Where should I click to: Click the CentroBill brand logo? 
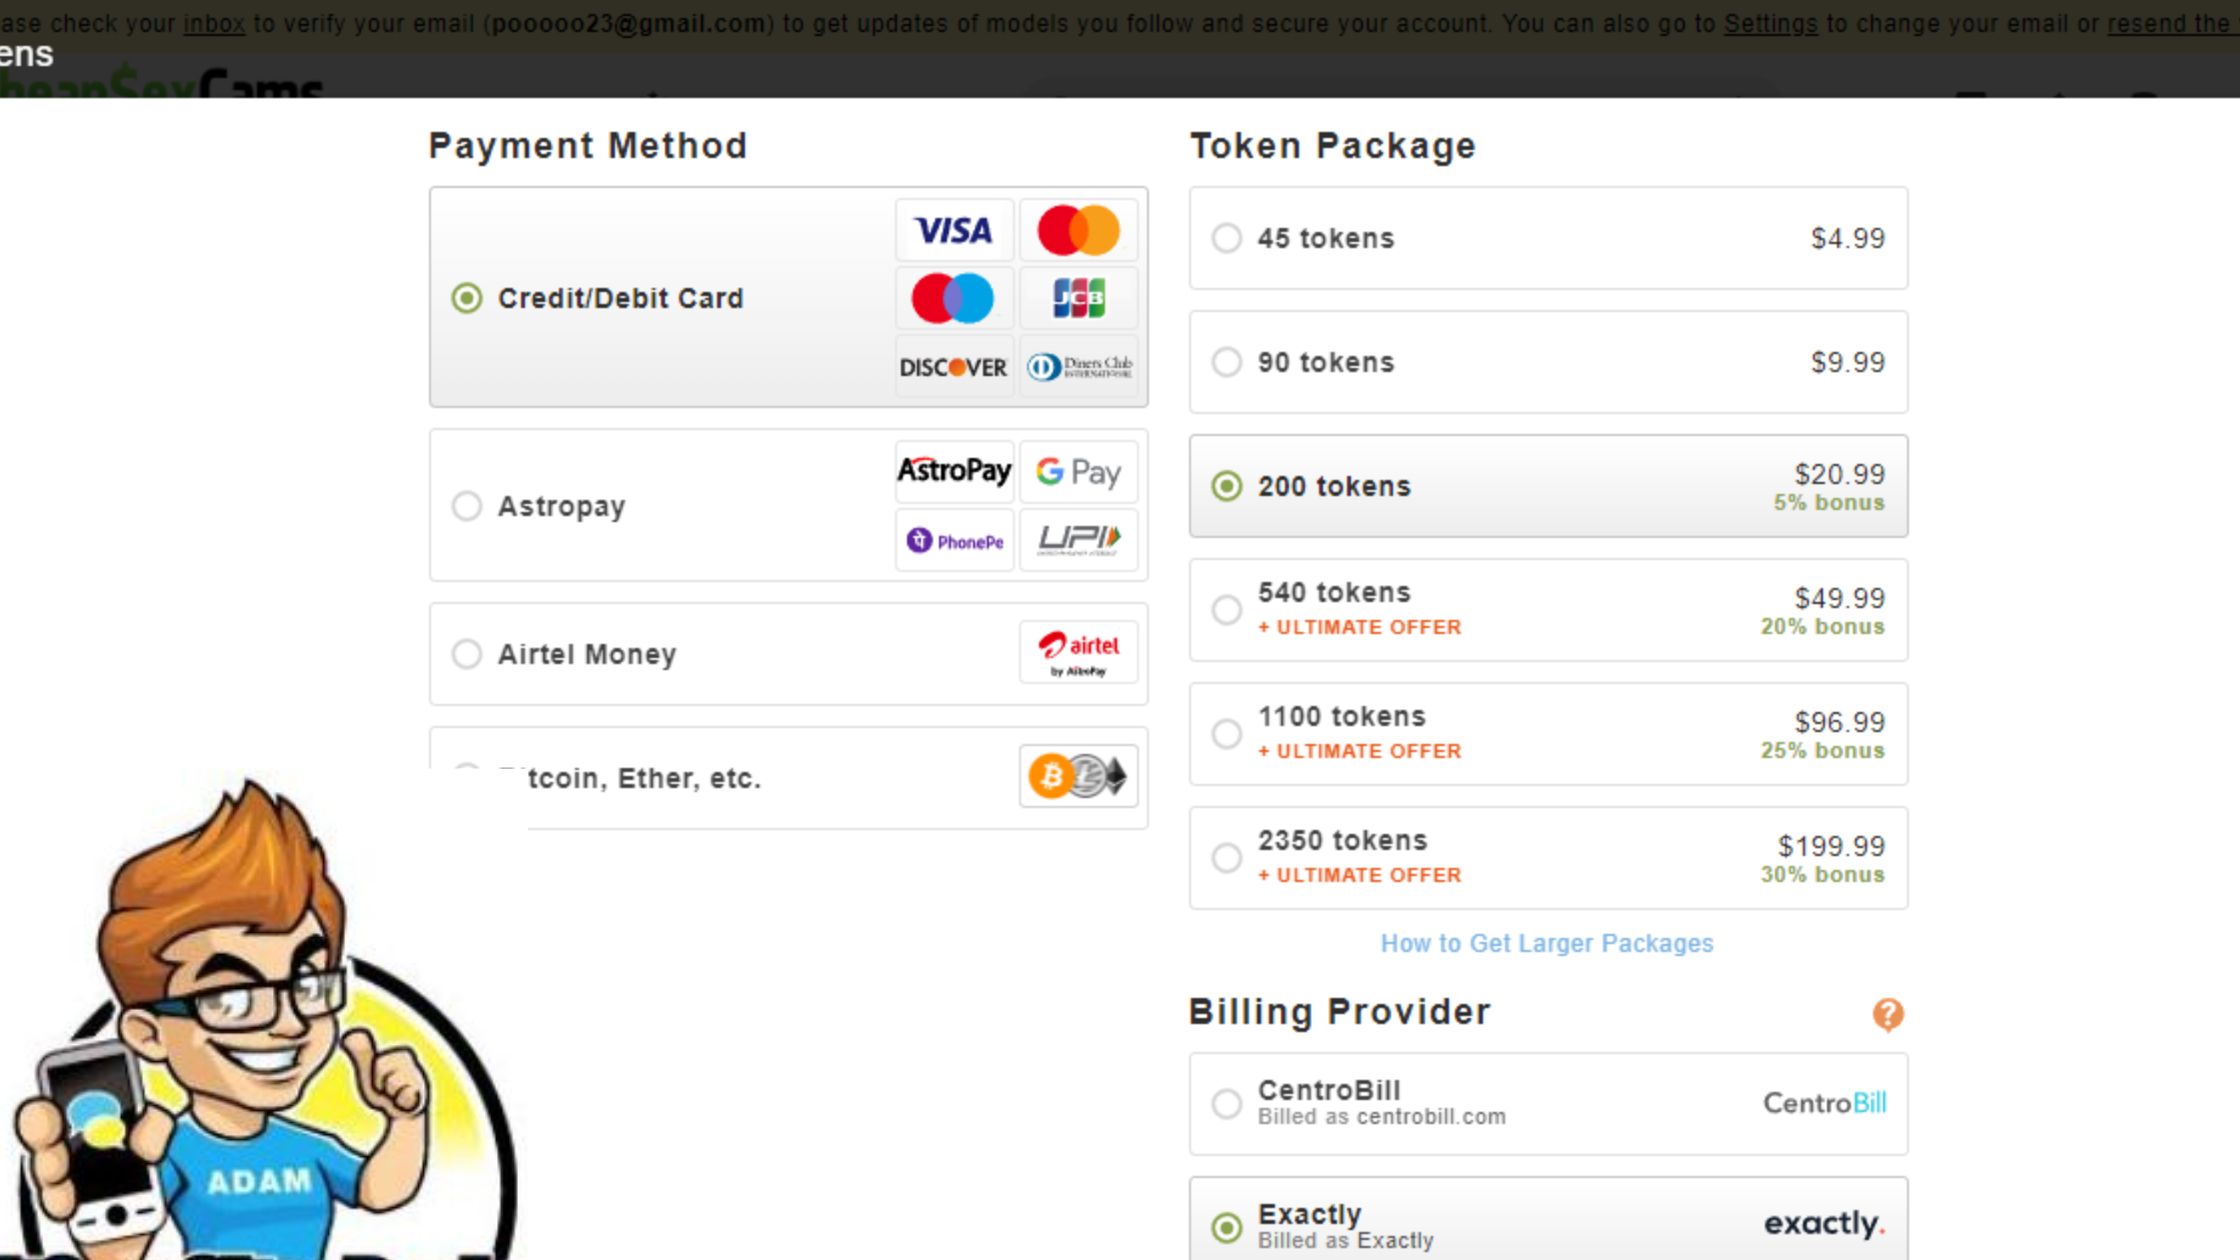tap(1824, 1103)
